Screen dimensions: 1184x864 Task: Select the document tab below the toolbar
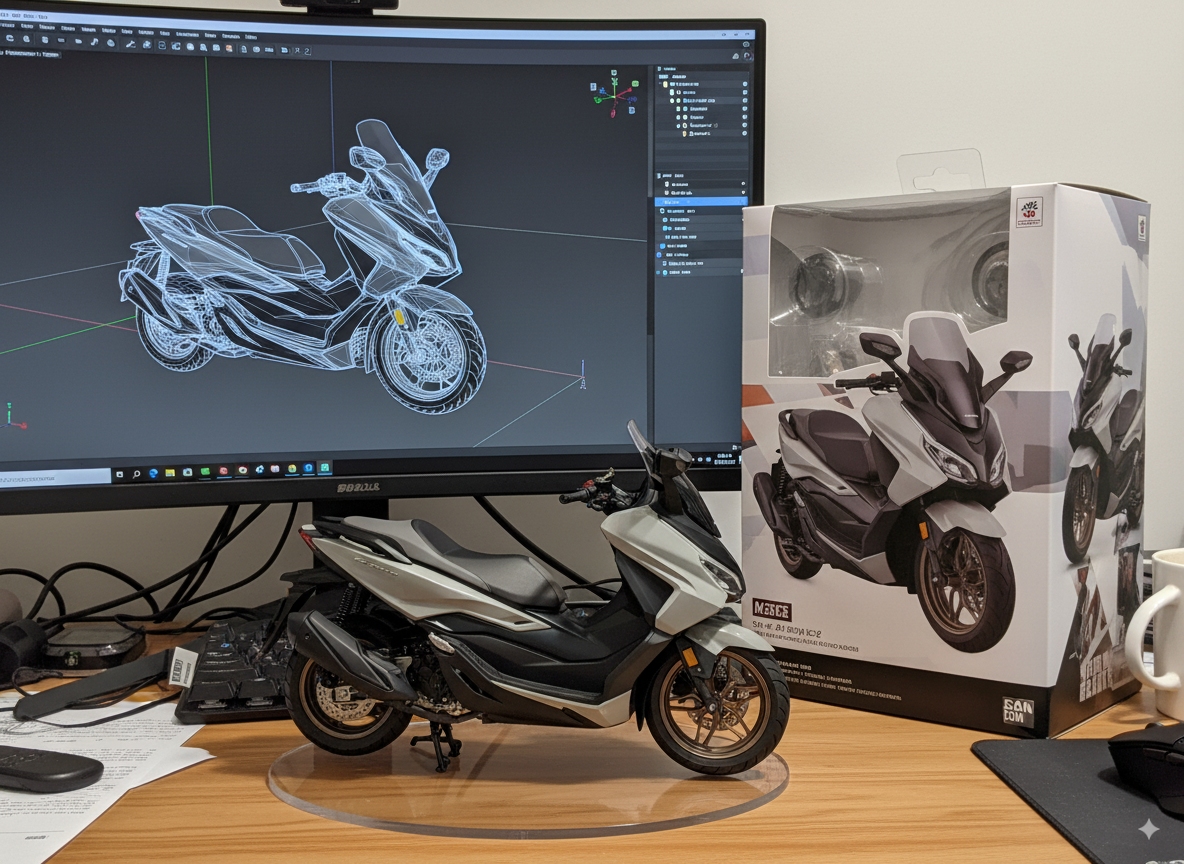point(28,54)
